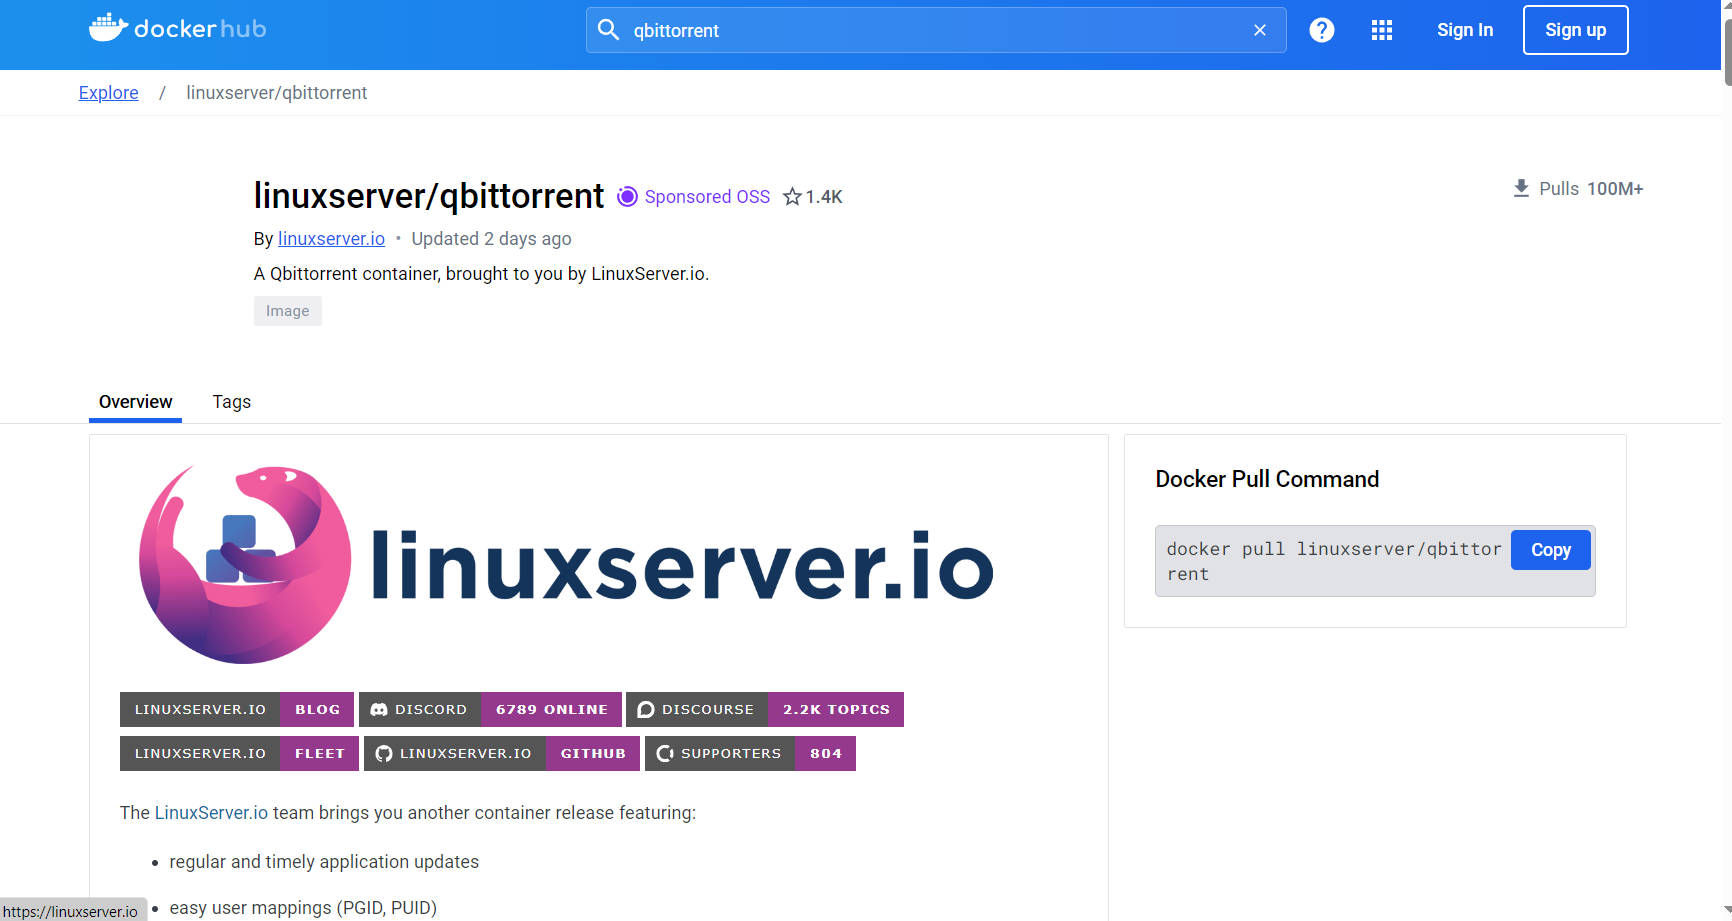Click the "Updated 2 days ago" text
The image size is (1732, 921).
coord(491,239)
